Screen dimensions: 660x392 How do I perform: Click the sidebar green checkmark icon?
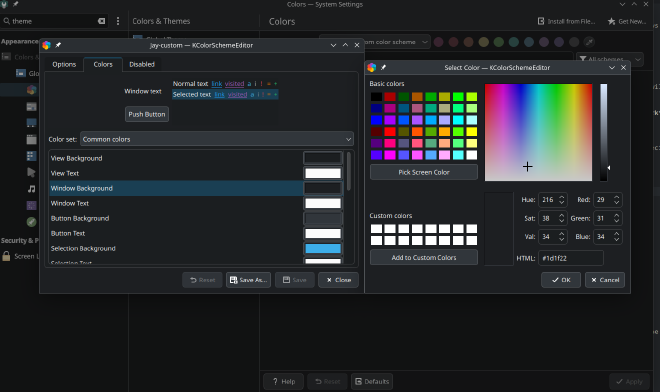click(x=32, y=221)
